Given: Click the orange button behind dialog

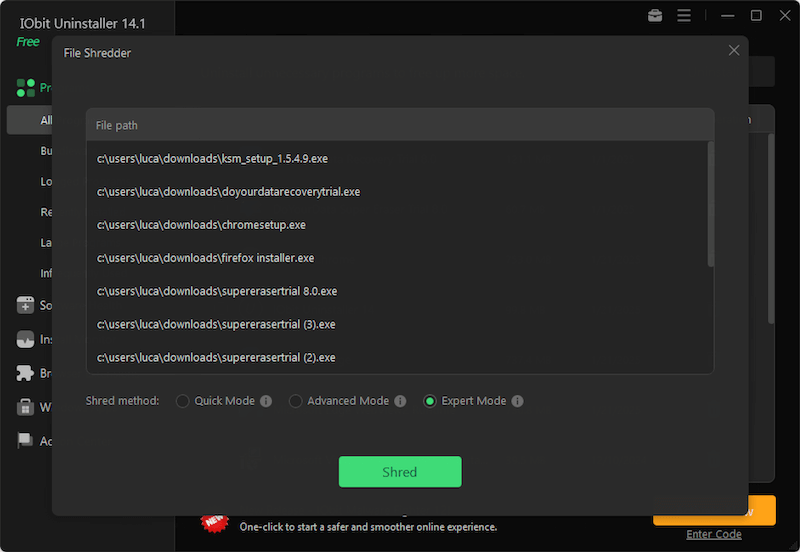Looking at the screenshot, I should point(762,510).
